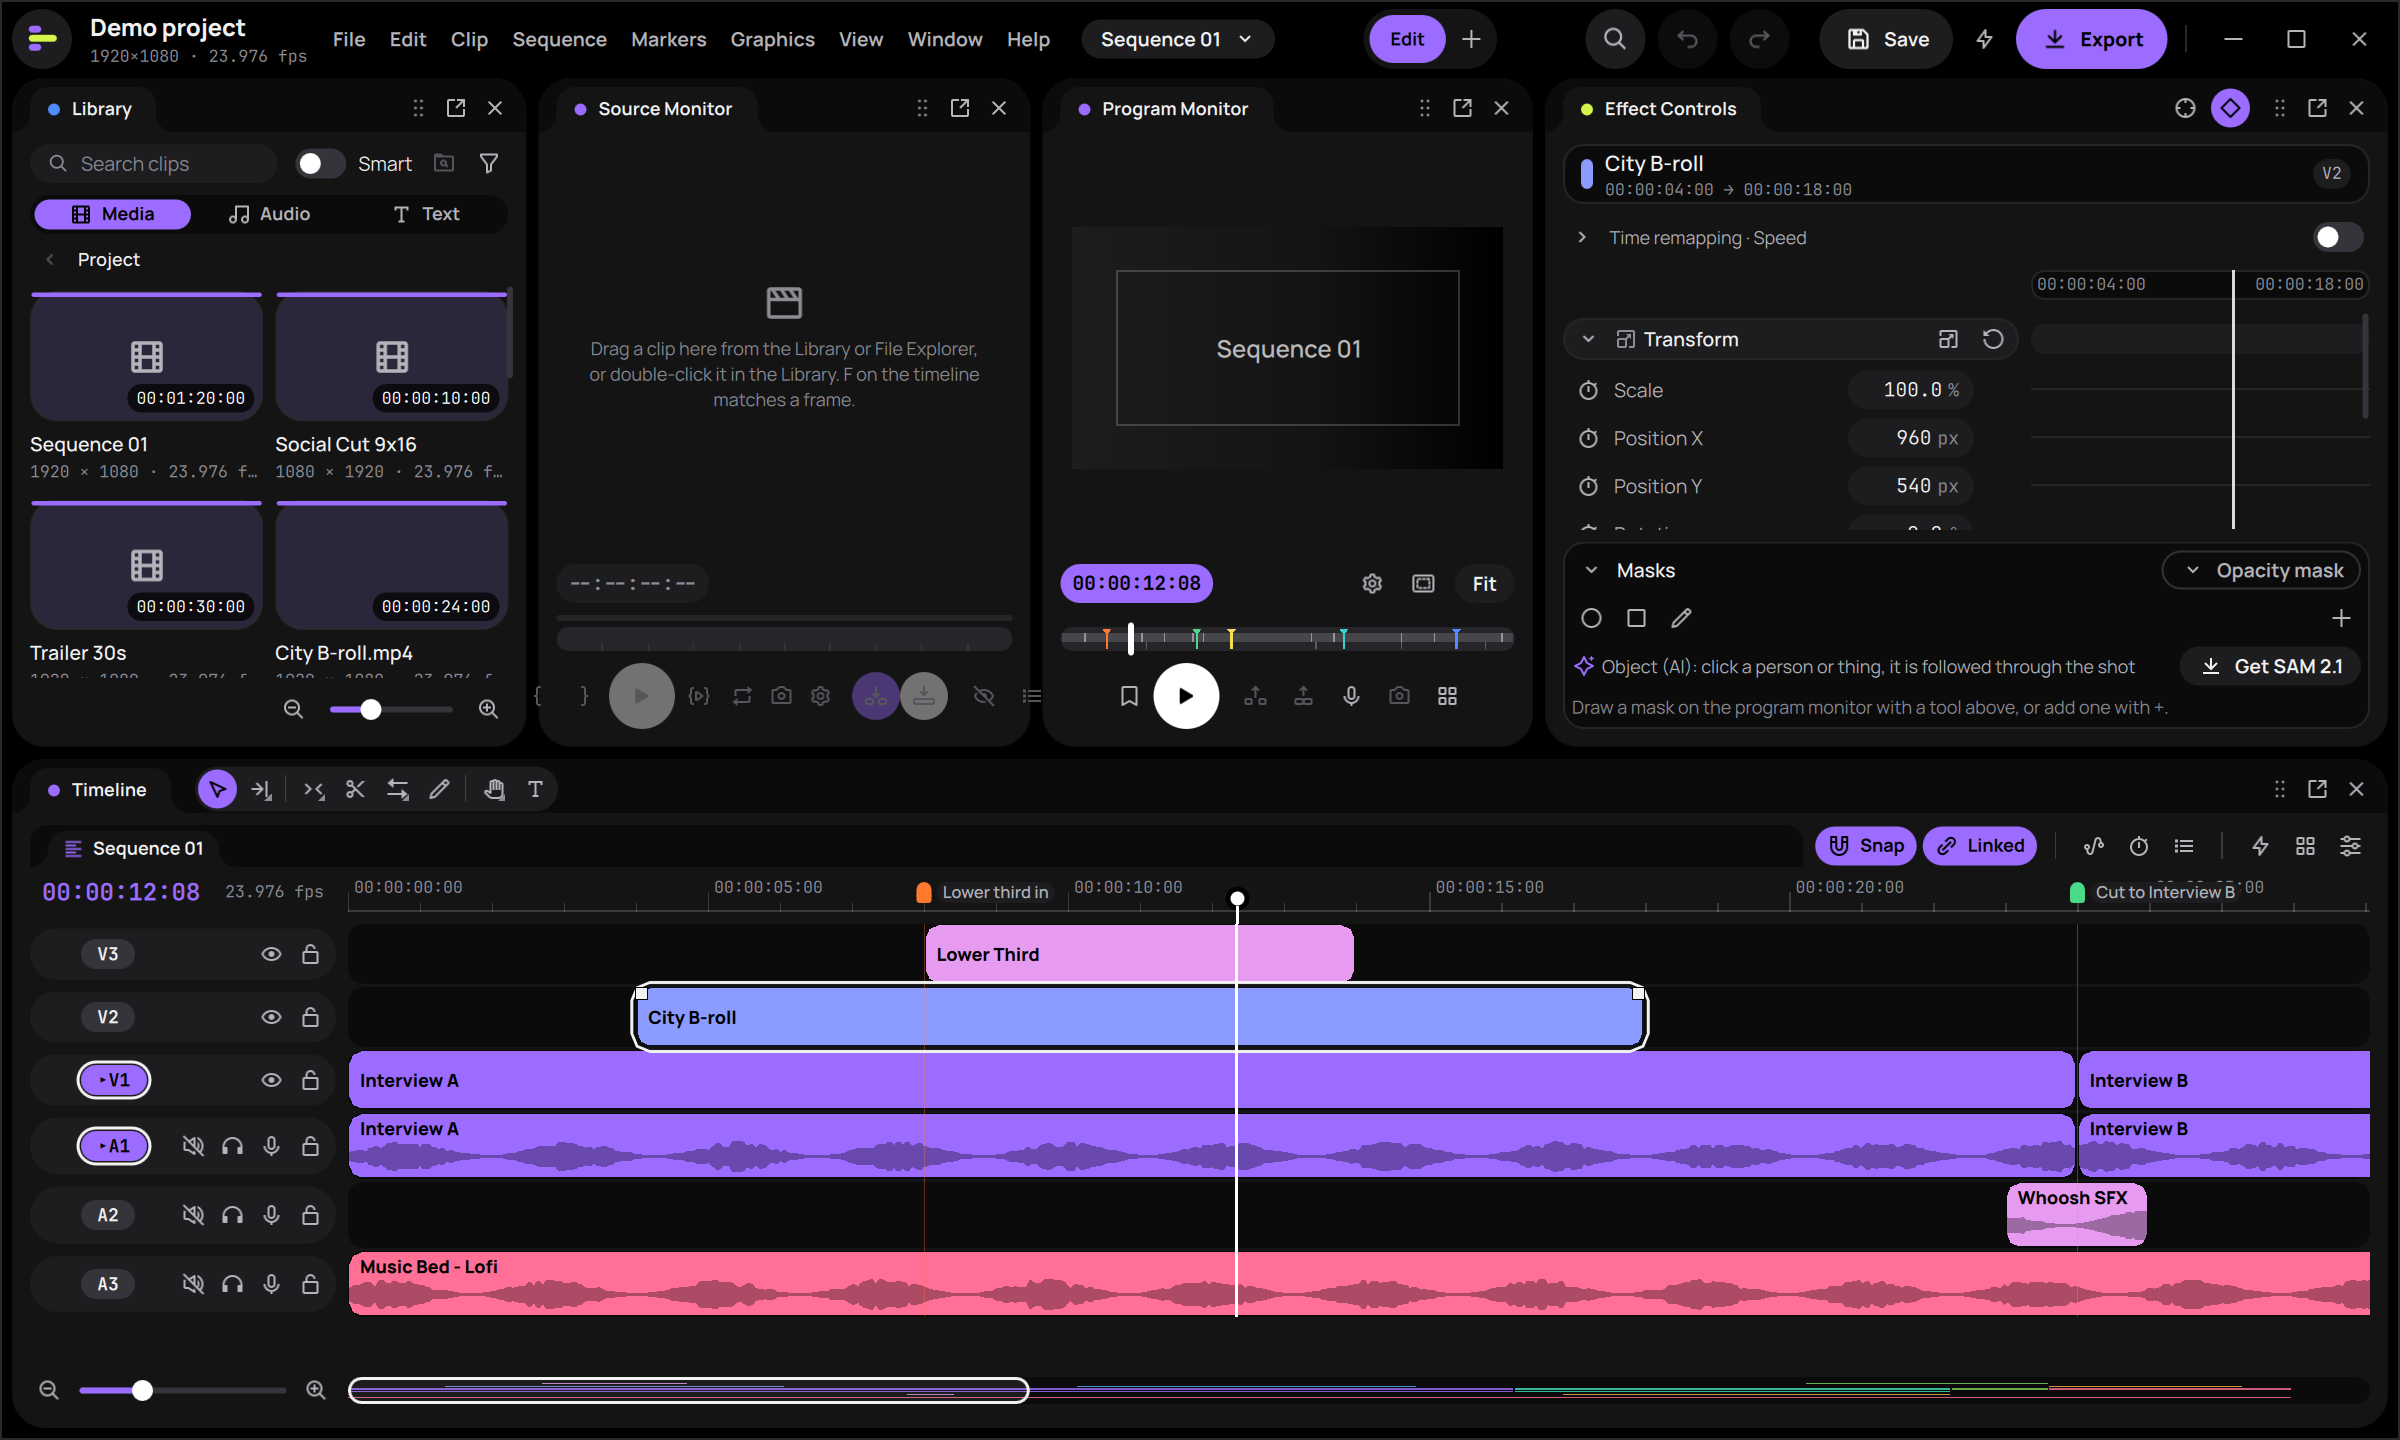
Task: Add marker in Program Monitor
Action: 1129,696
